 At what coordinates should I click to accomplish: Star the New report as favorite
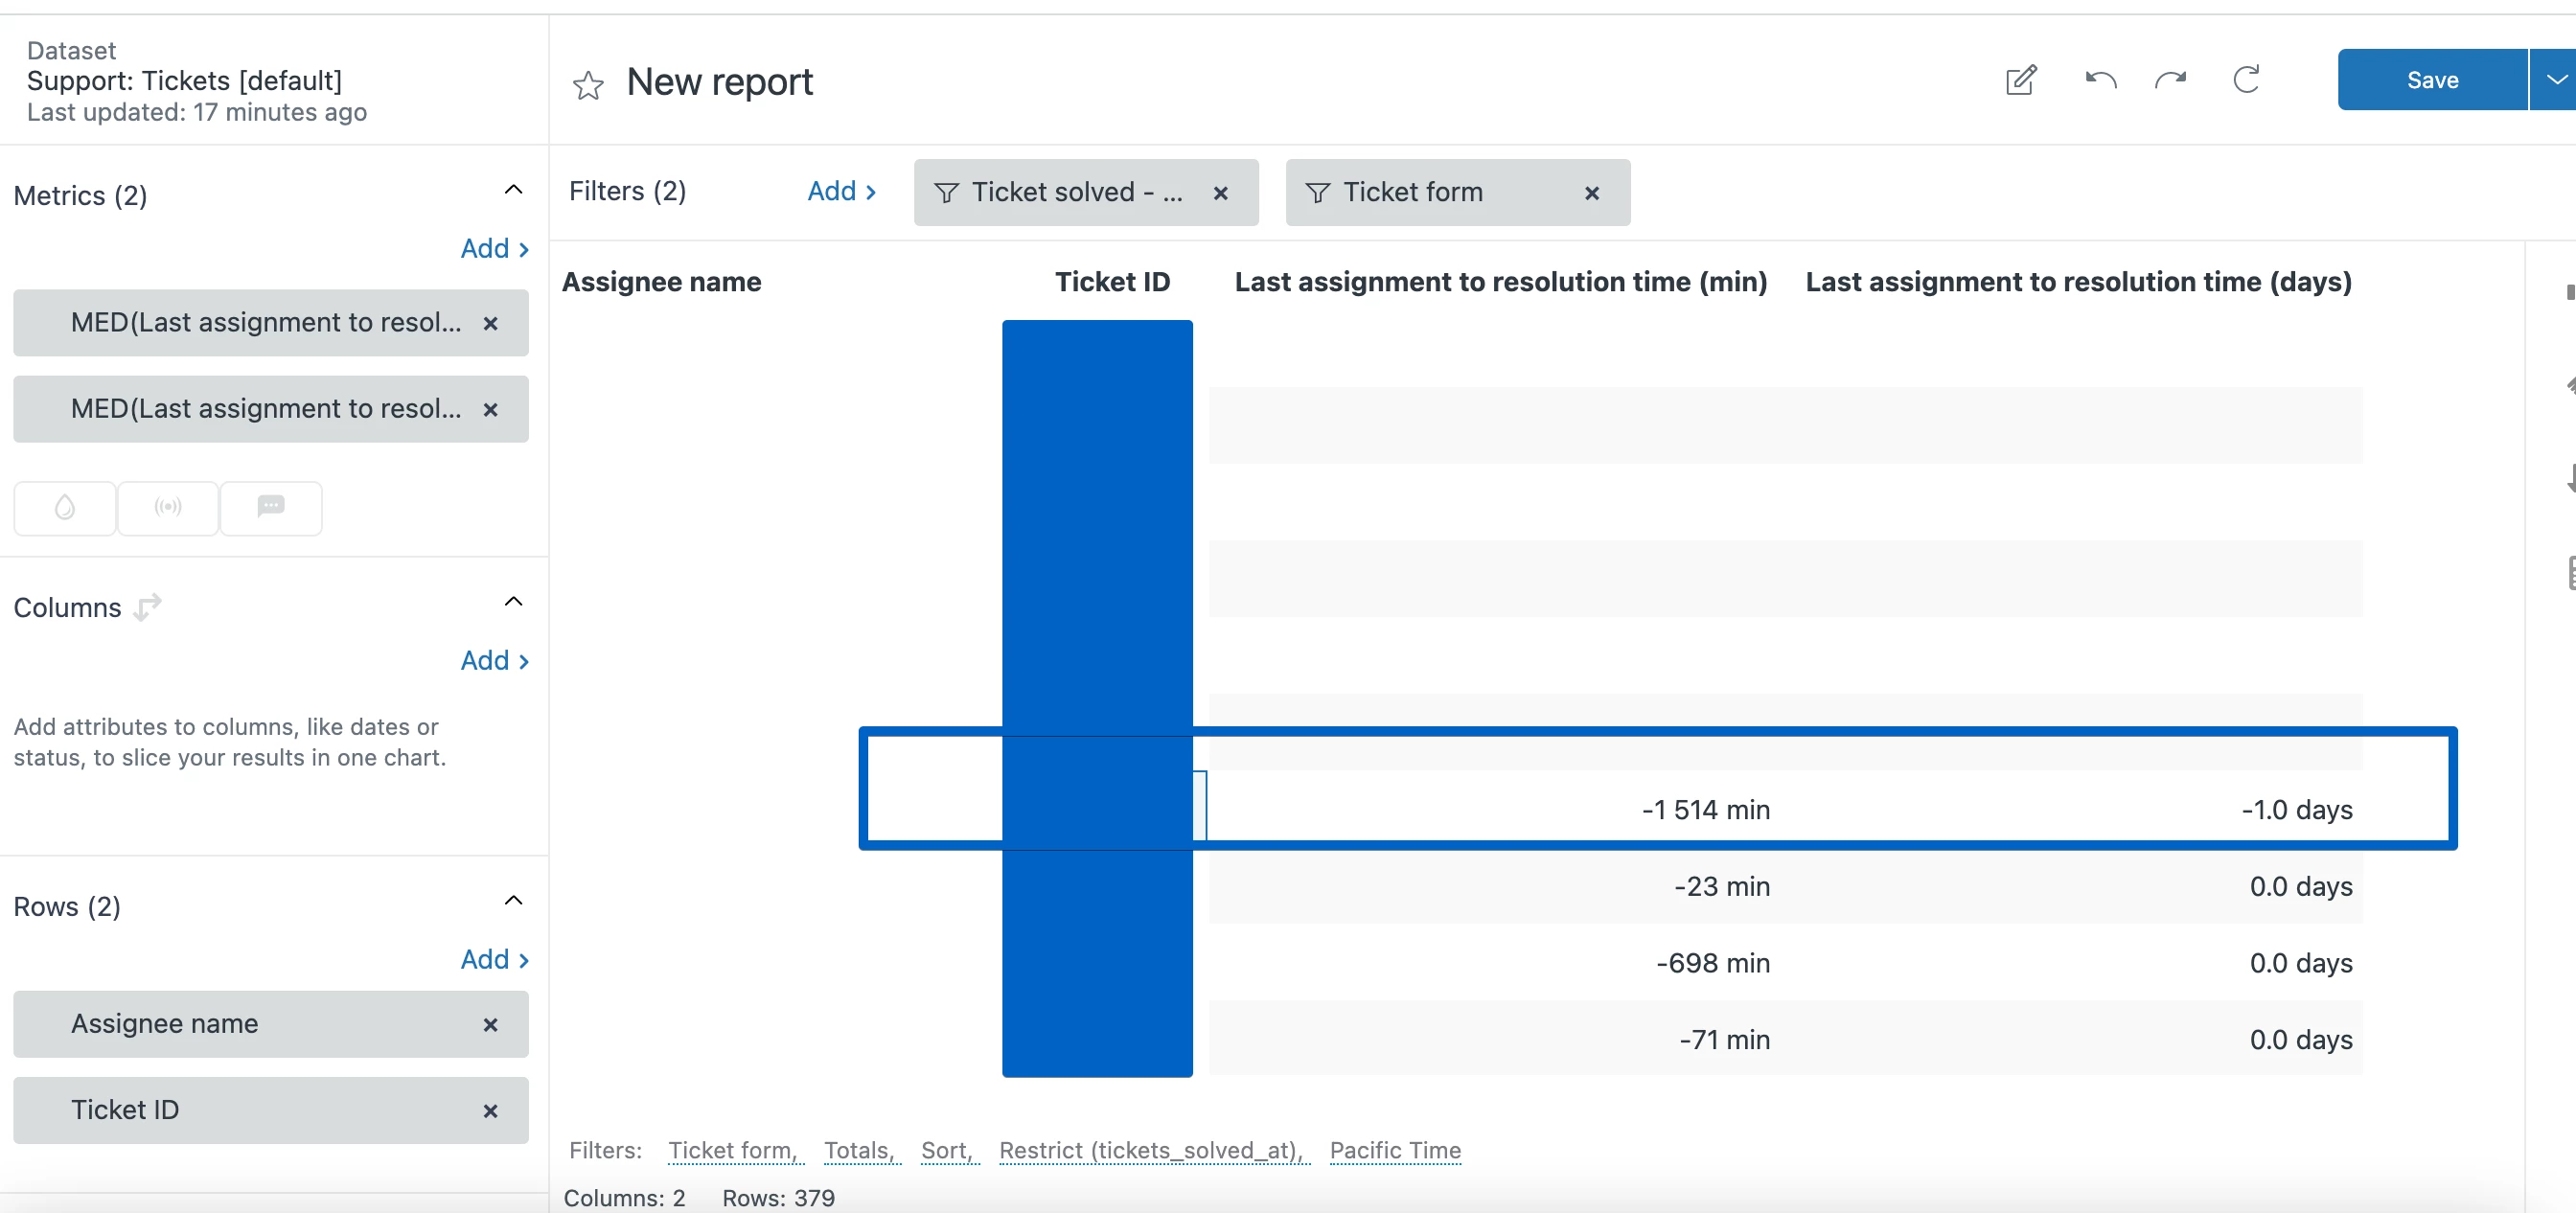point(588,85)
